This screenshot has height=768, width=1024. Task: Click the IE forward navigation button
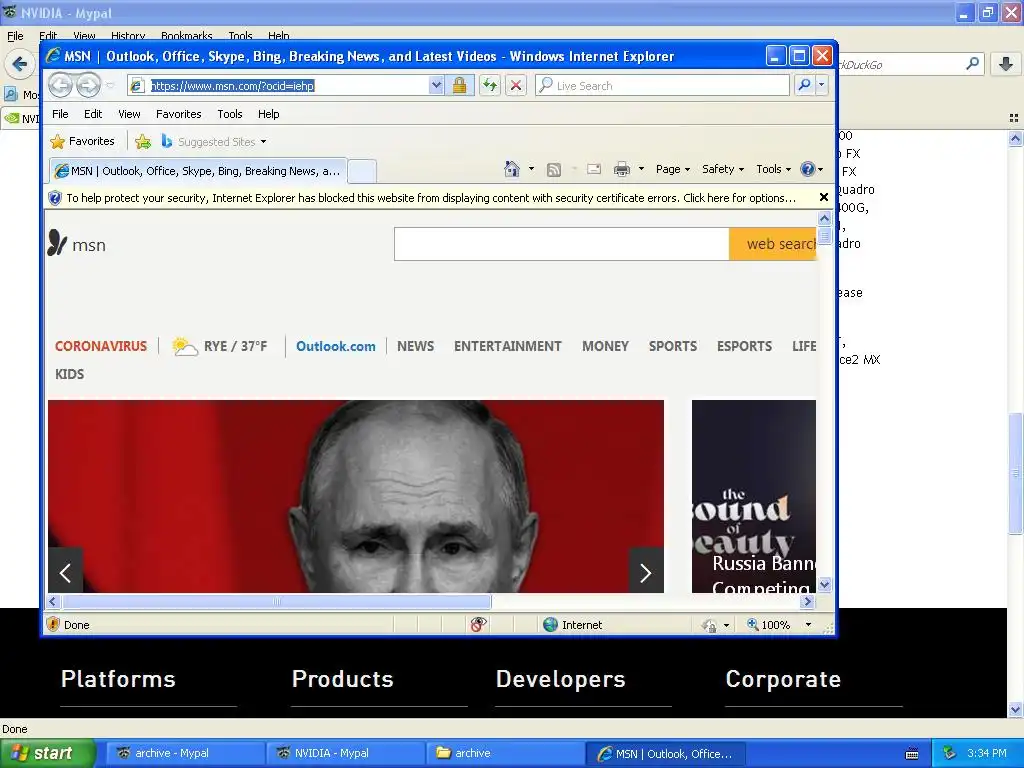88,85
